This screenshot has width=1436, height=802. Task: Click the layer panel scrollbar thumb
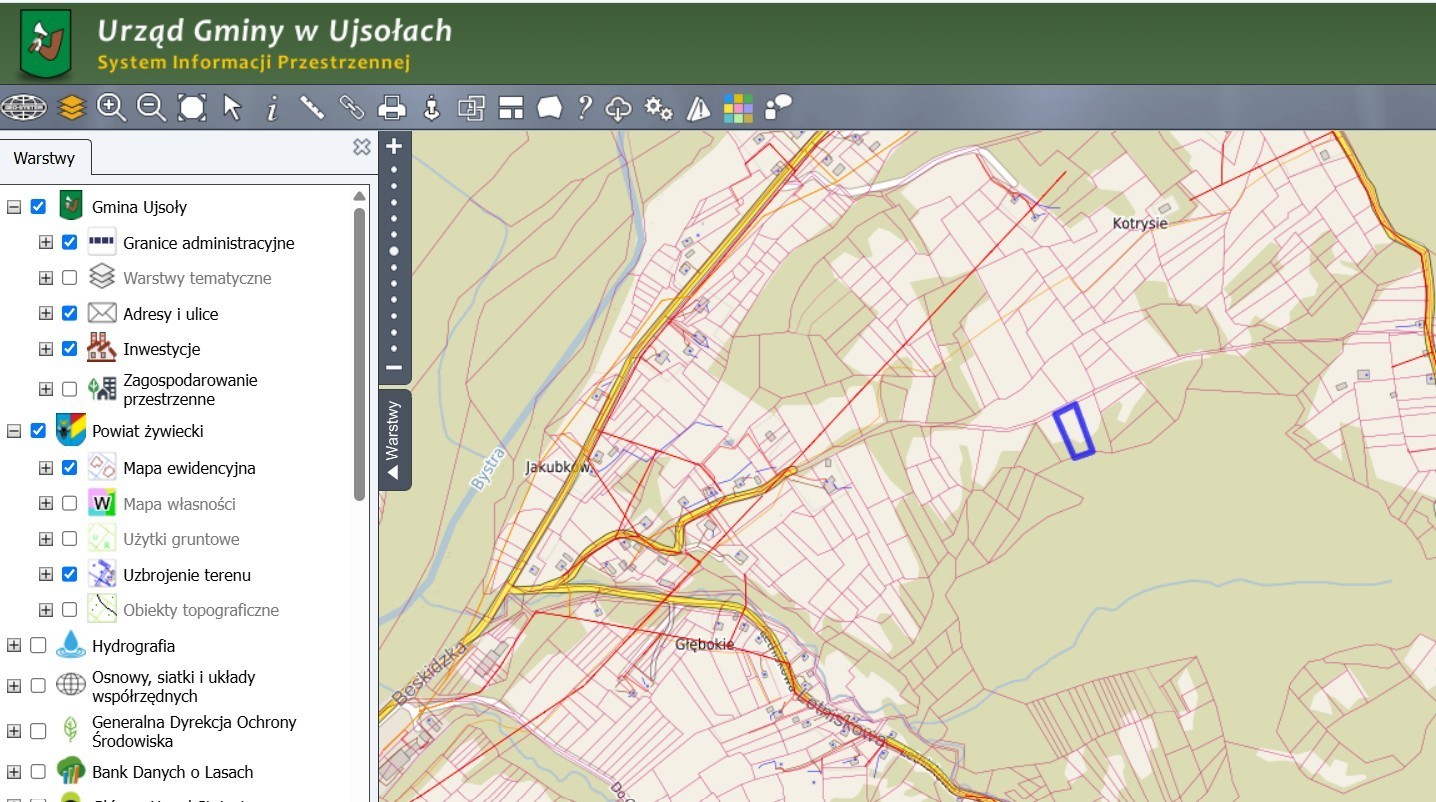click(x=360, y=354)
